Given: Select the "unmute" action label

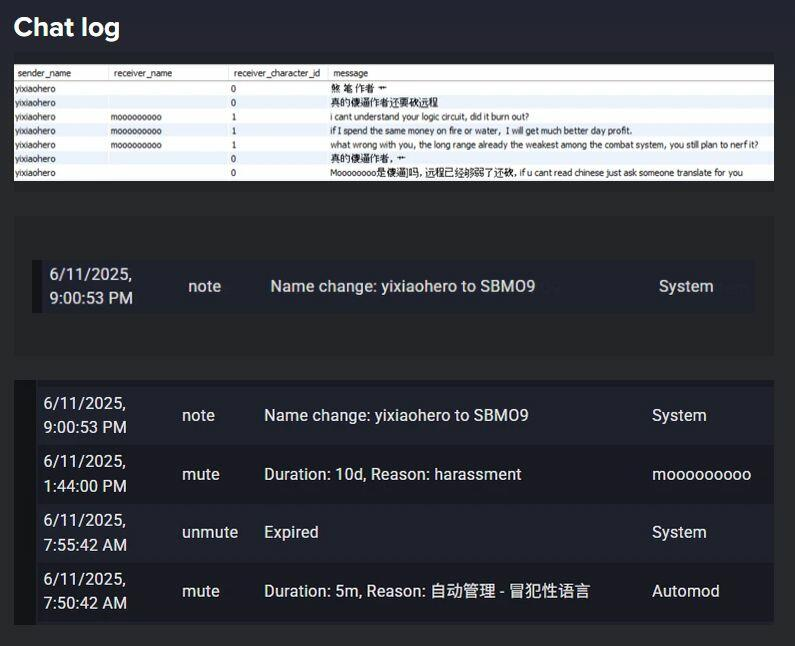Looking at the screenshot, I should pyautogui.click(x=209, y=532).
